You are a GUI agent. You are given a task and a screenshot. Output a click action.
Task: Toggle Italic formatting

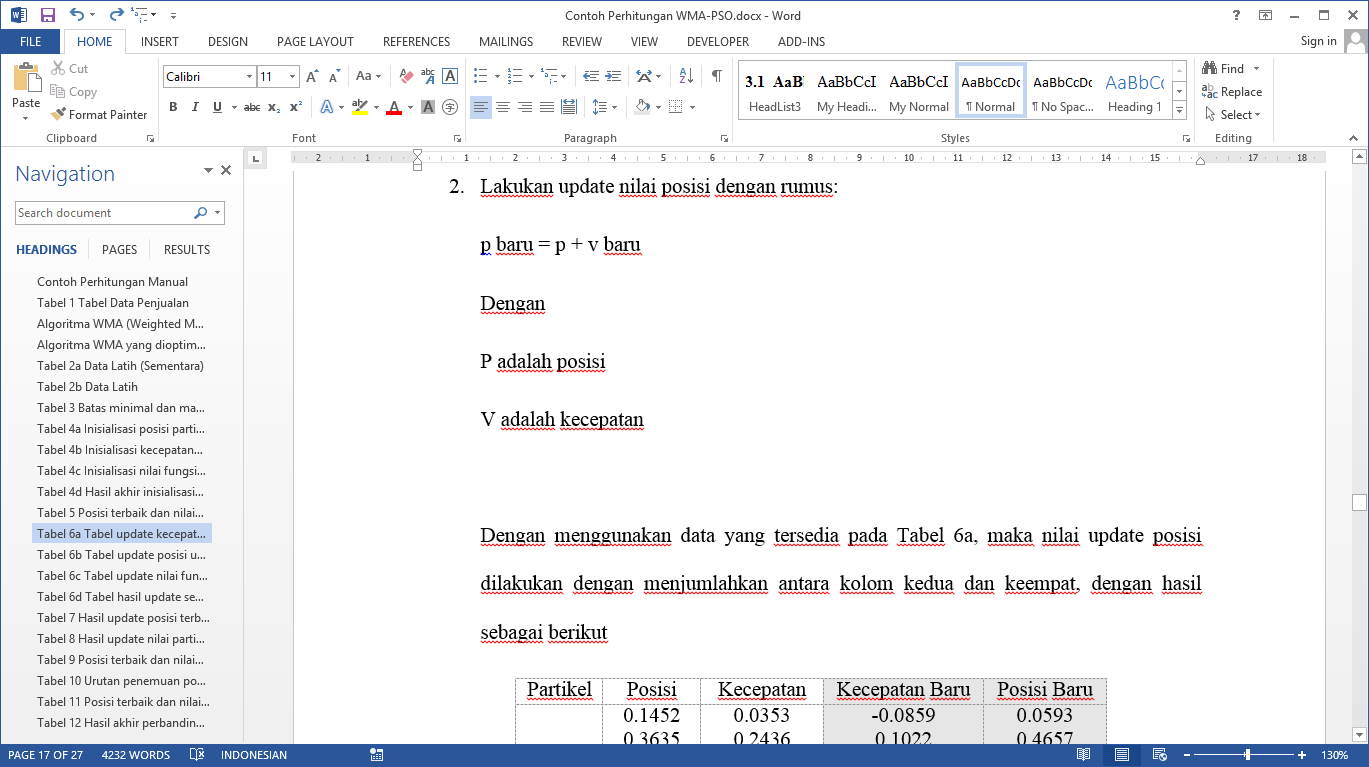pyautogui.click(x=195, y=107)
